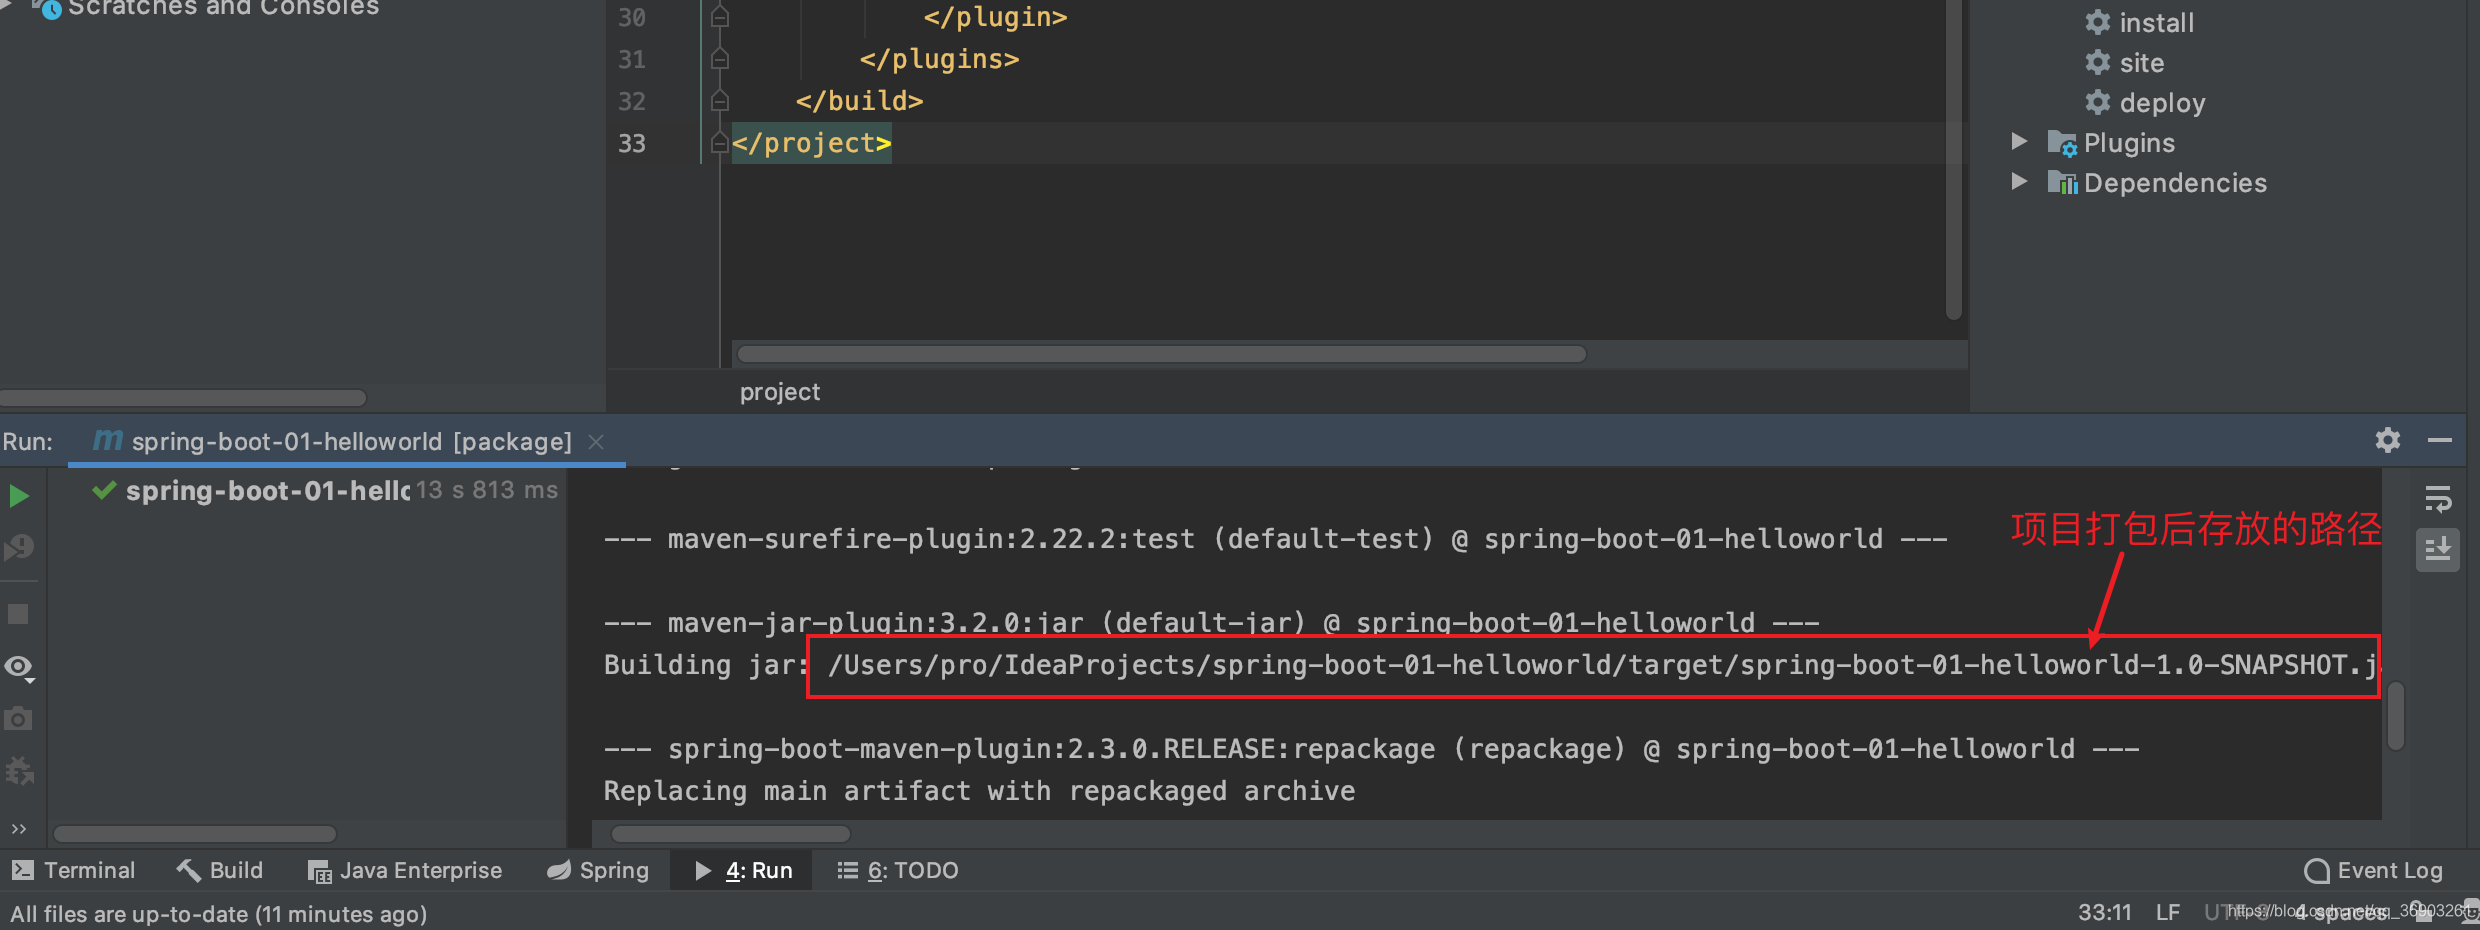The image size is (2480, 930).
Task: Fold the plugins block at line 31
Action: coord(719,60)
